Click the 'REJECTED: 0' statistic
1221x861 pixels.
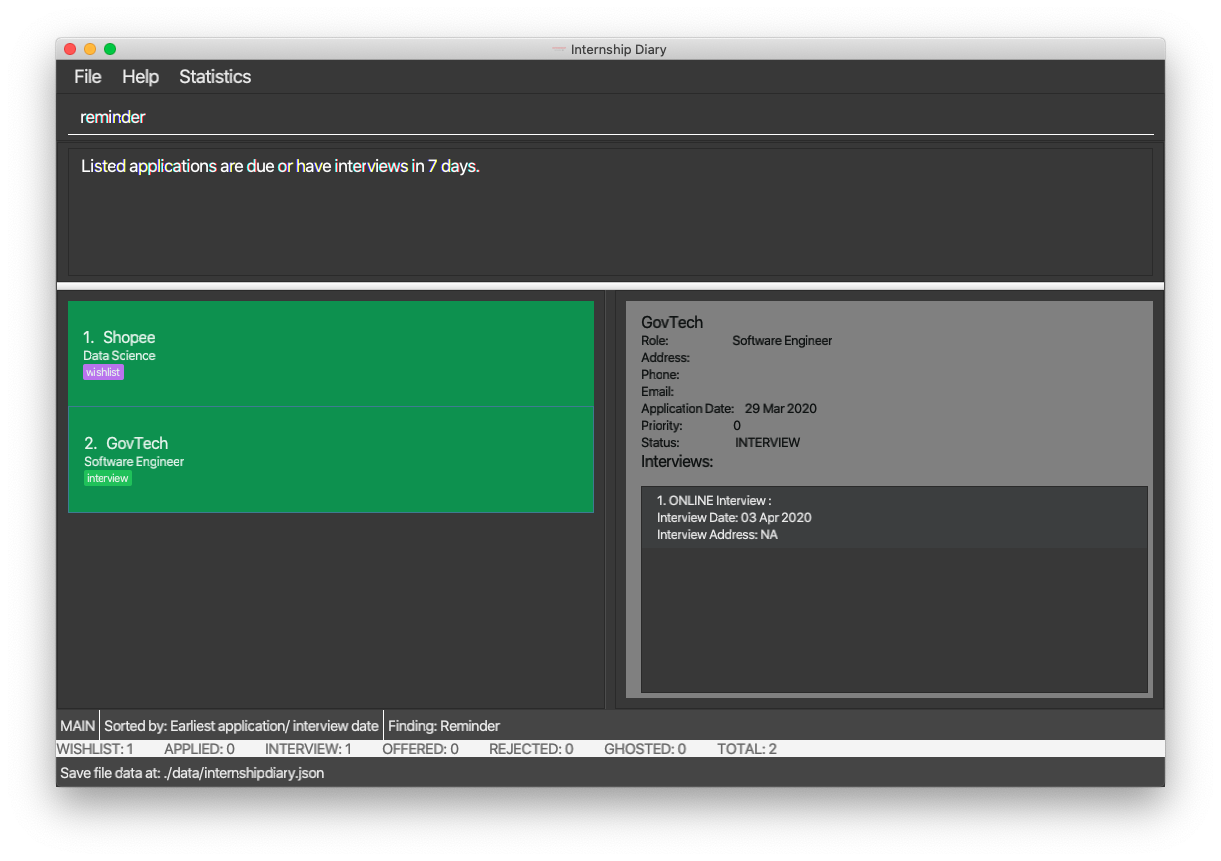coord(531,749)
